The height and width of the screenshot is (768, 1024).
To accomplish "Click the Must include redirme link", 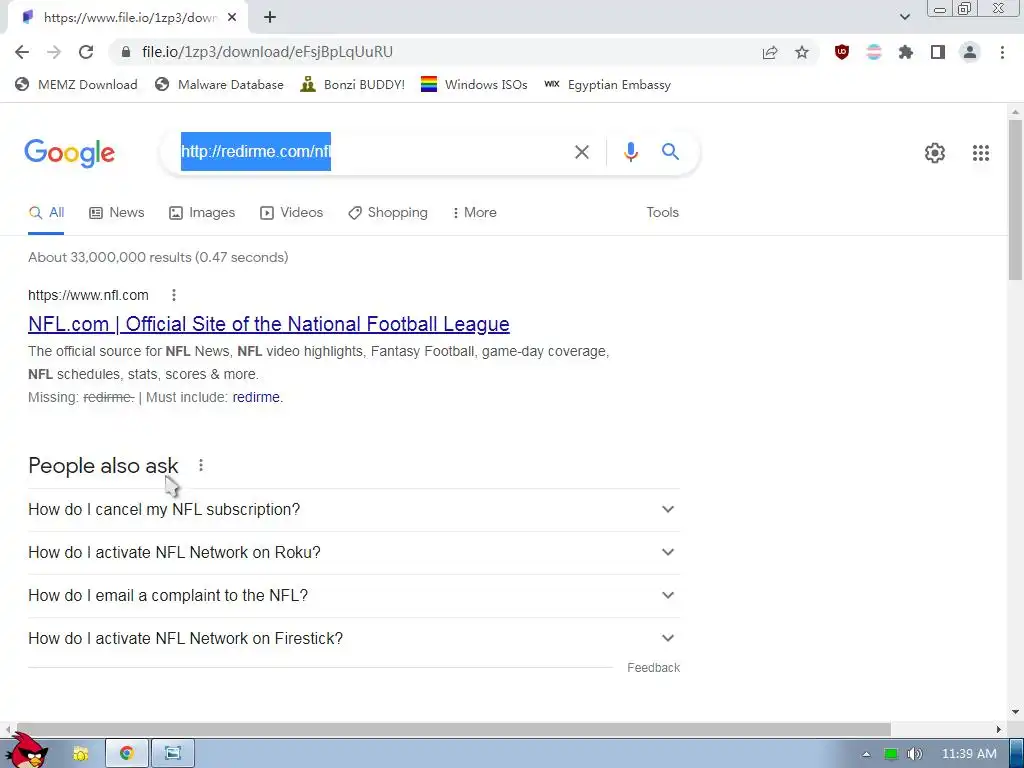I will click(256, 397).
